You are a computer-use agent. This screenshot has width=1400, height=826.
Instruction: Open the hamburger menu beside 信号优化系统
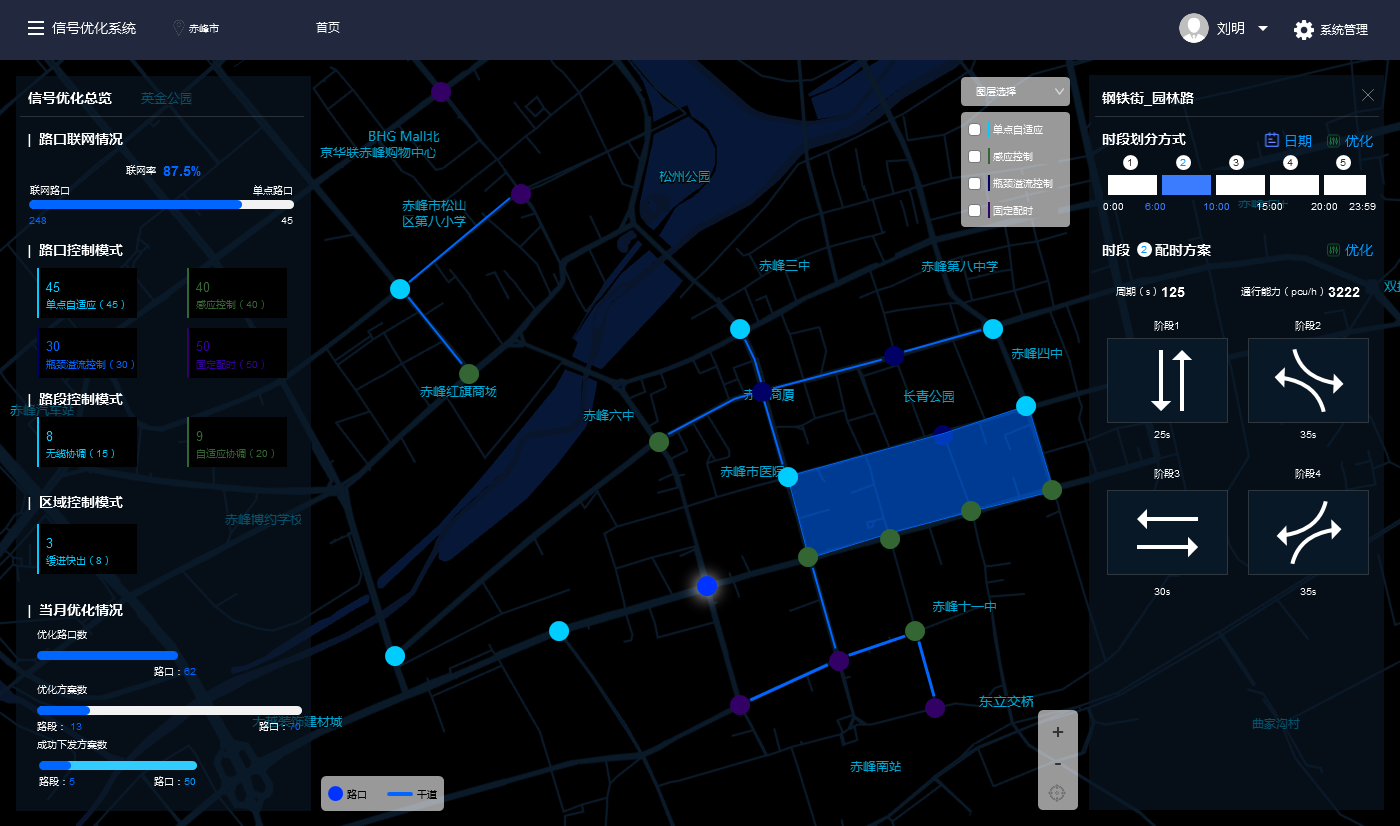tap(35, 28)
